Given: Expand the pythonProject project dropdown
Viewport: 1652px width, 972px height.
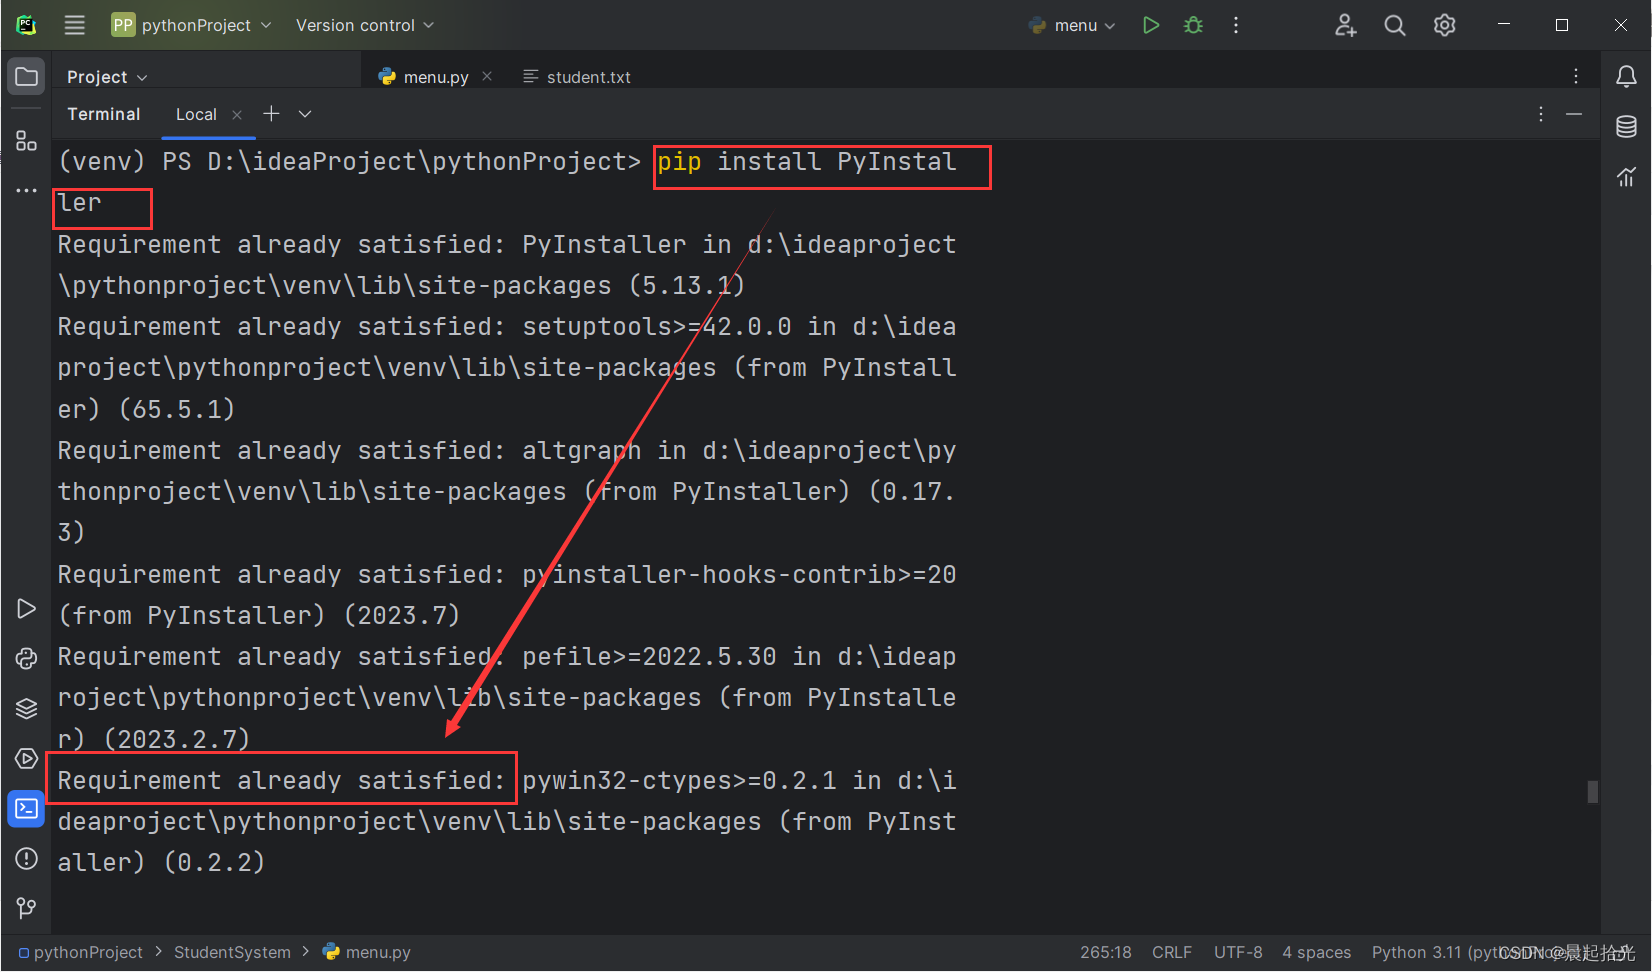Looking at the screenshot, I should (190, 25).
